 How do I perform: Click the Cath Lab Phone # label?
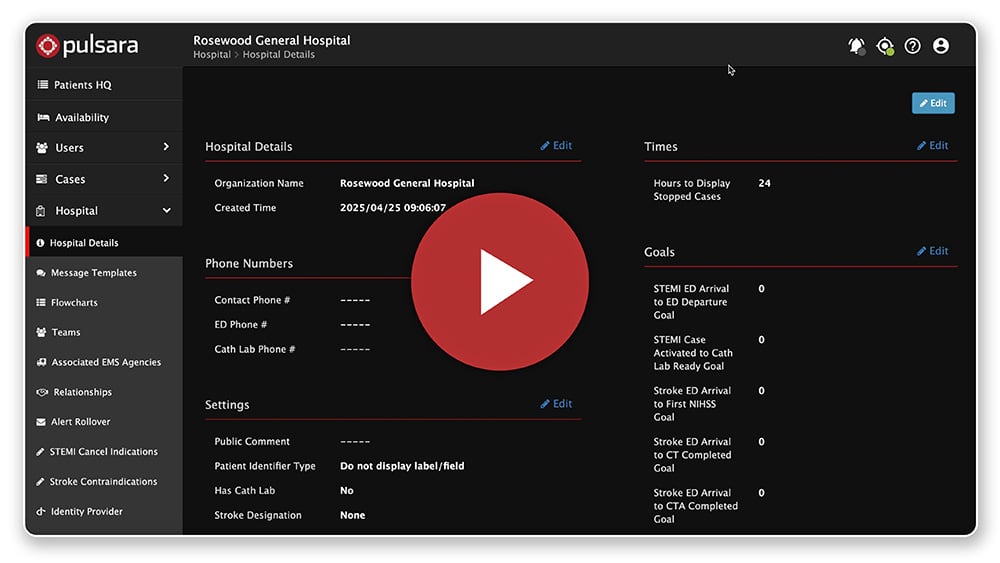254,349
